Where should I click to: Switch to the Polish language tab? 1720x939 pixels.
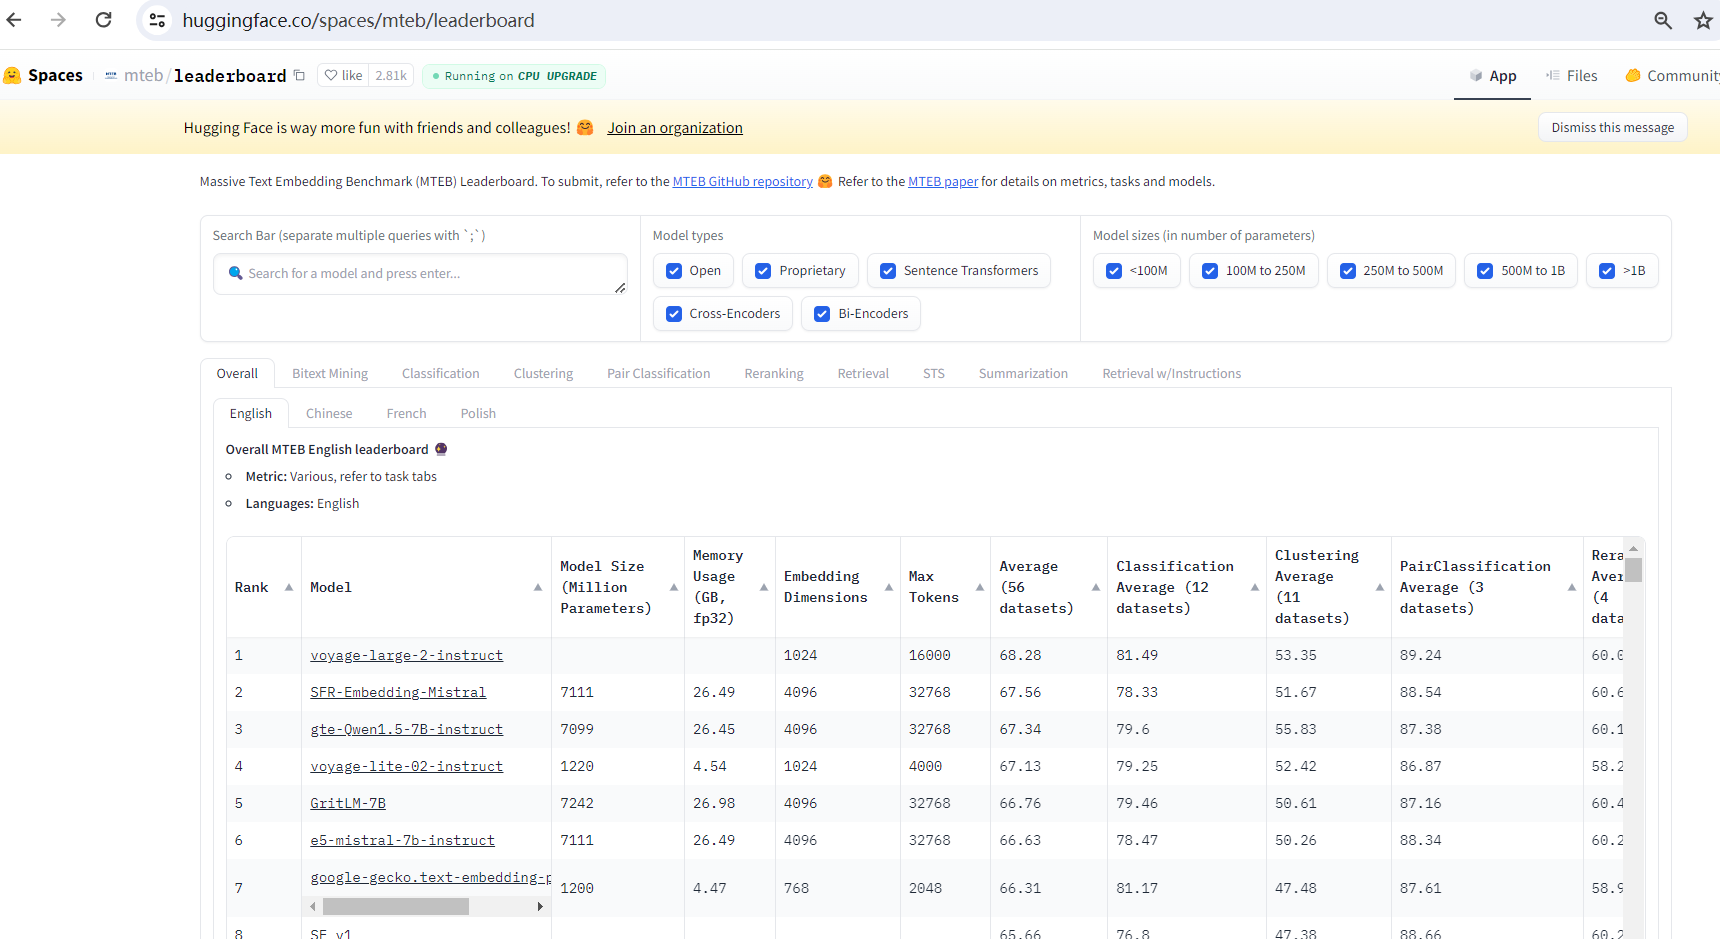[478, 413]
